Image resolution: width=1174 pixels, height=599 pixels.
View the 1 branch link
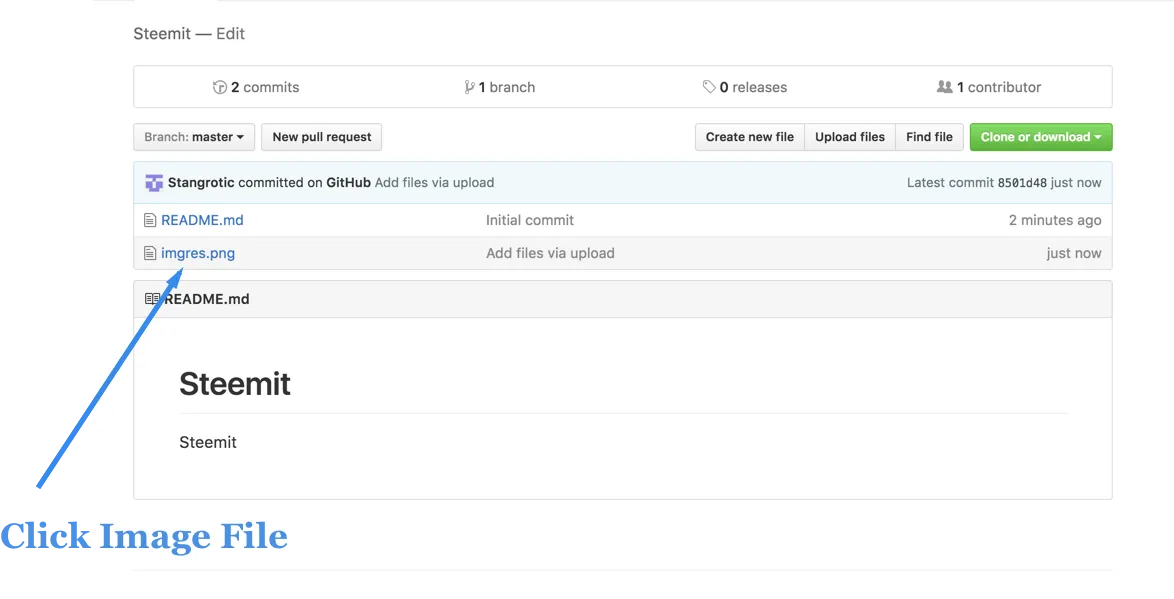click(x=499, y=87)
